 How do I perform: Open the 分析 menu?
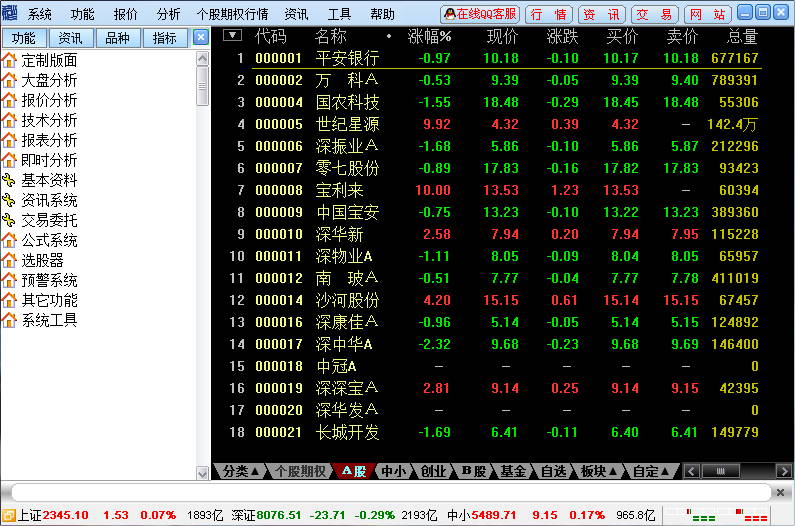pos(169,14)
